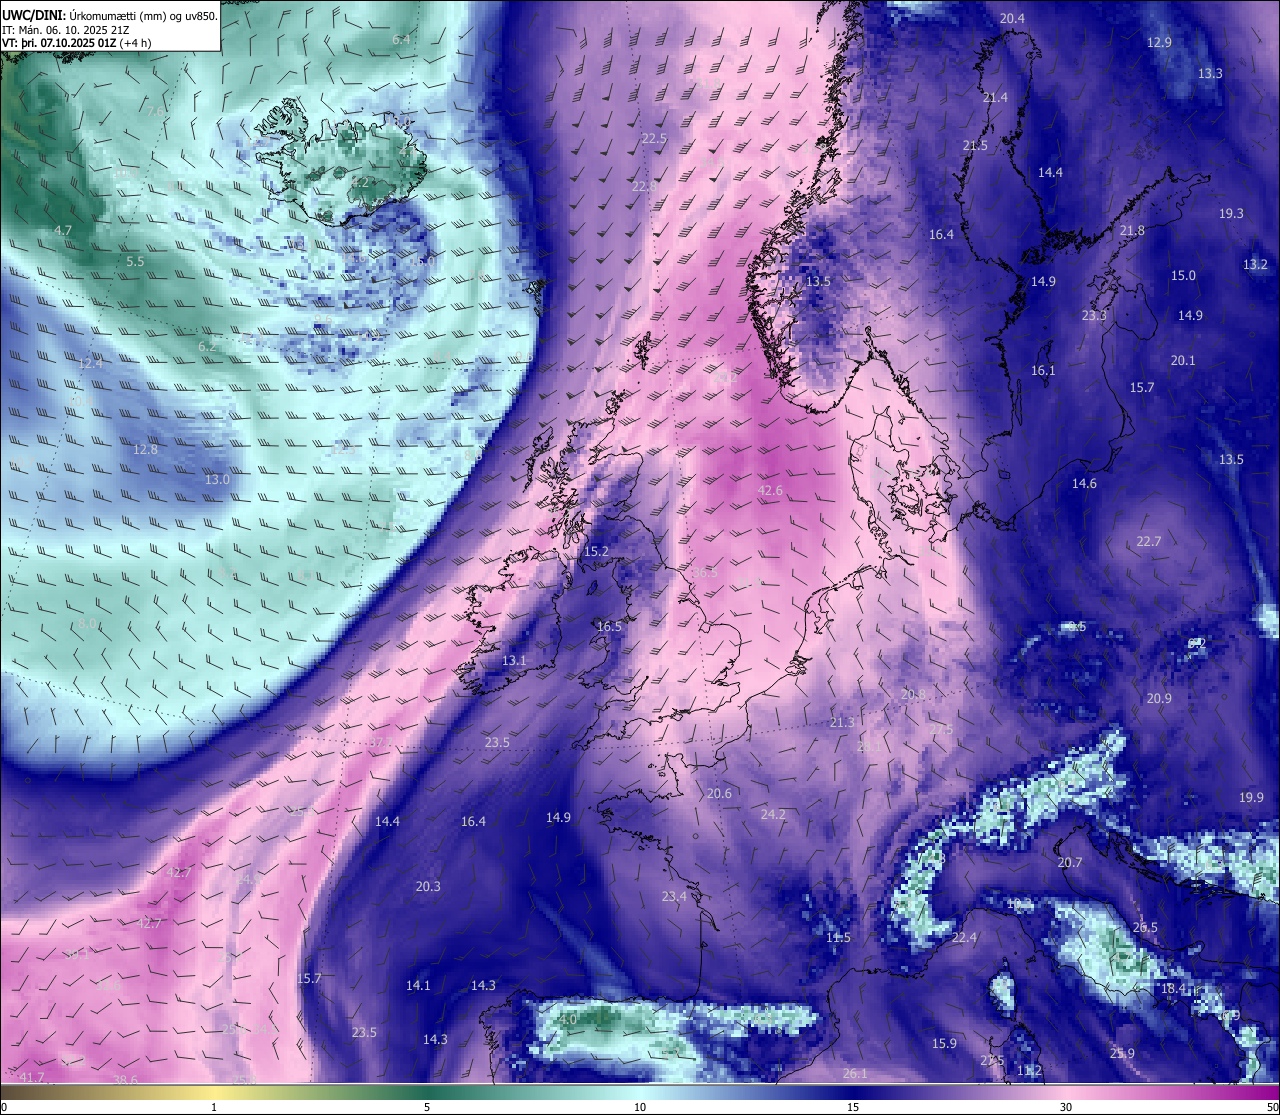Click the 20.3 value in the Bay of Biscay
The width and height of the screenshot is (1280, 1115).
coord(428,886)
